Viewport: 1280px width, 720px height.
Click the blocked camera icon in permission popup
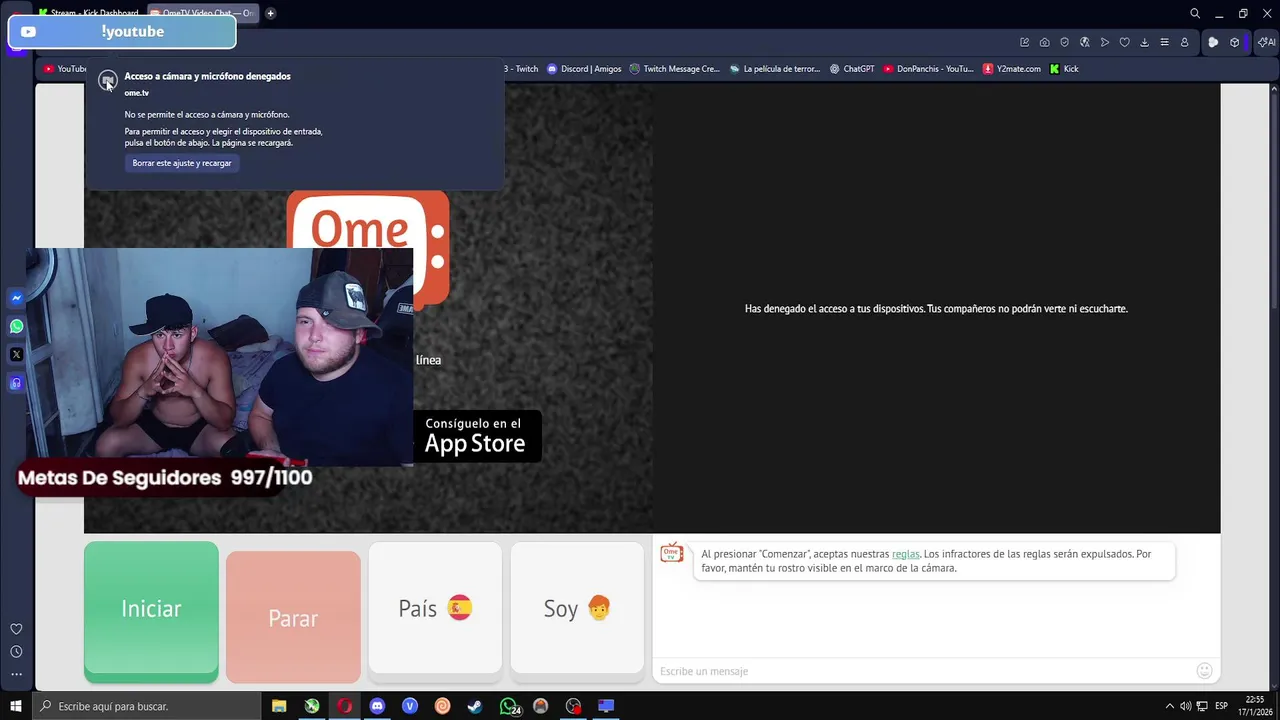pyautogui.click(x=108, y=80)
